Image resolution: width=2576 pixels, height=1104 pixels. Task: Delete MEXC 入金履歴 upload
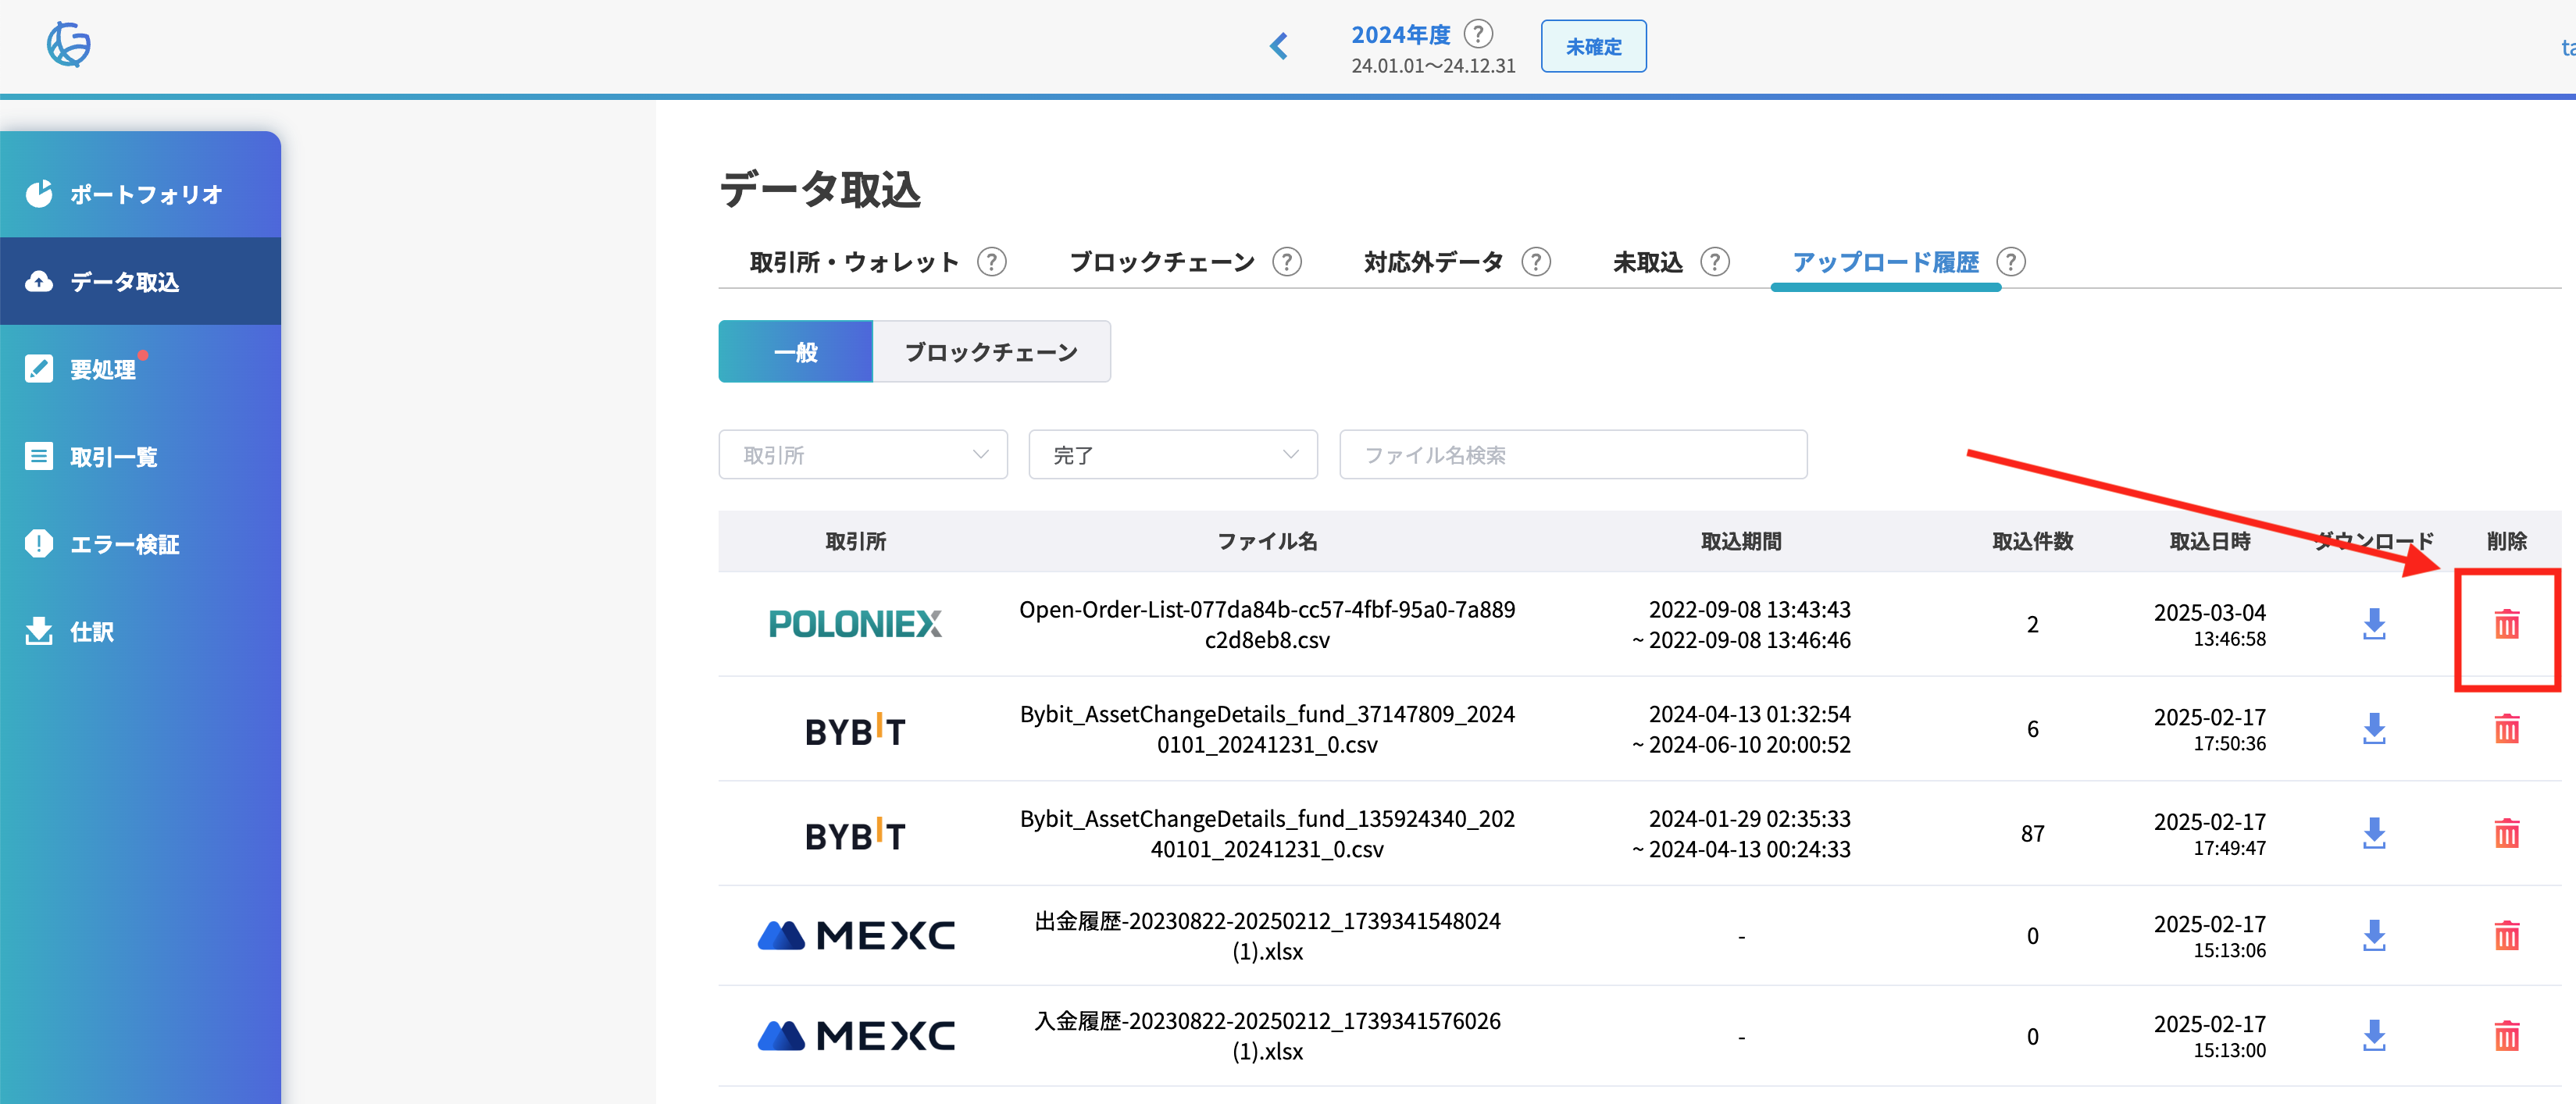tap(2506, 1036)
